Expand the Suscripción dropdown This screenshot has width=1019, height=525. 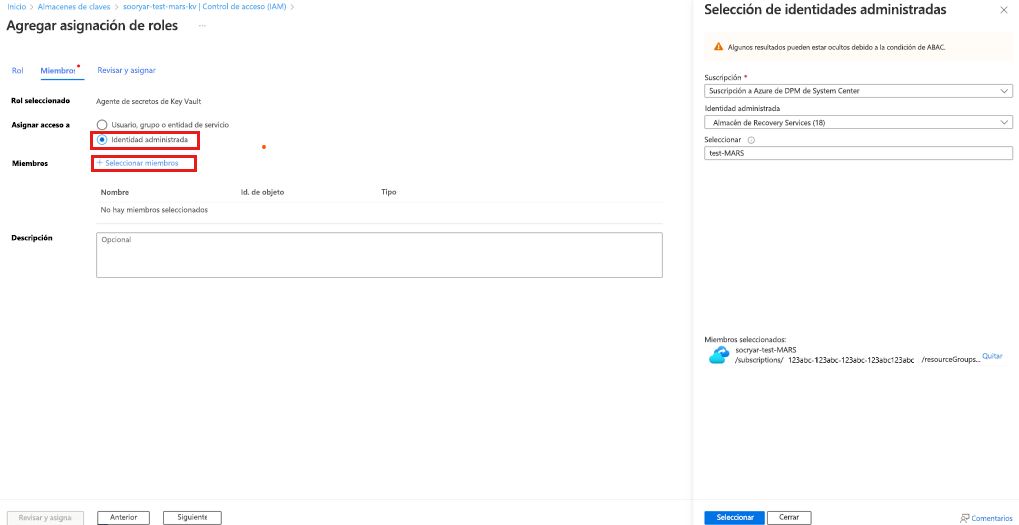pyautogui.click(x=858, y=91)
